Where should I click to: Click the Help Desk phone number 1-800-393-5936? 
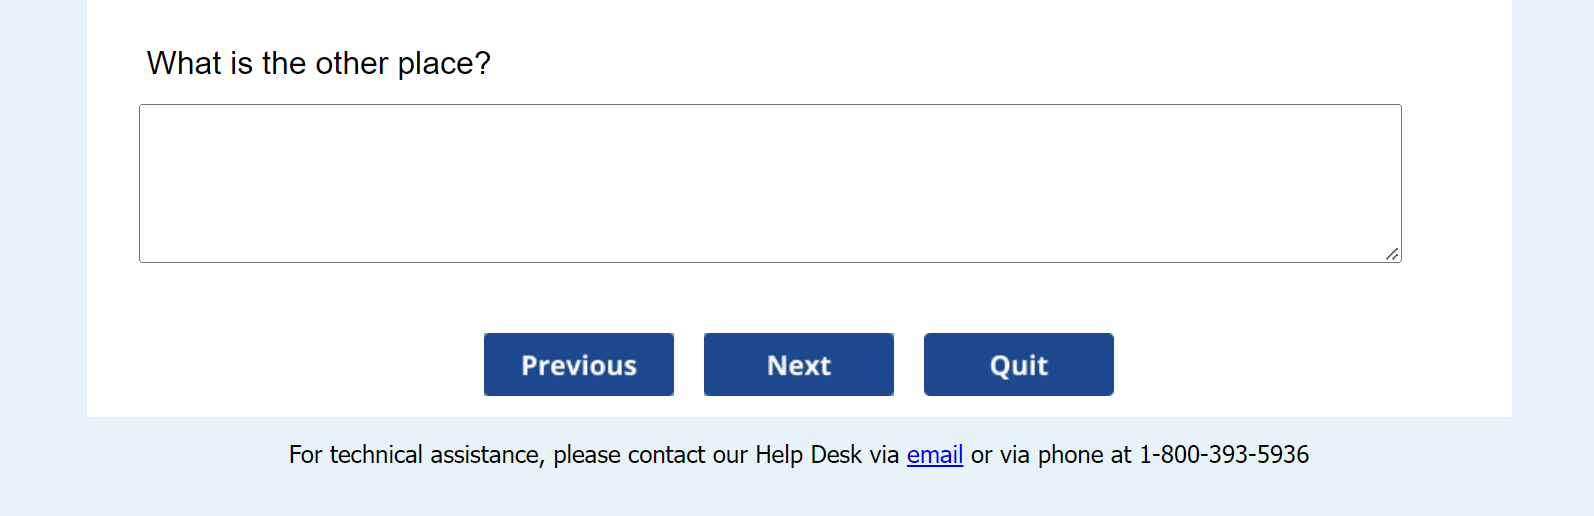point(1224,455)
